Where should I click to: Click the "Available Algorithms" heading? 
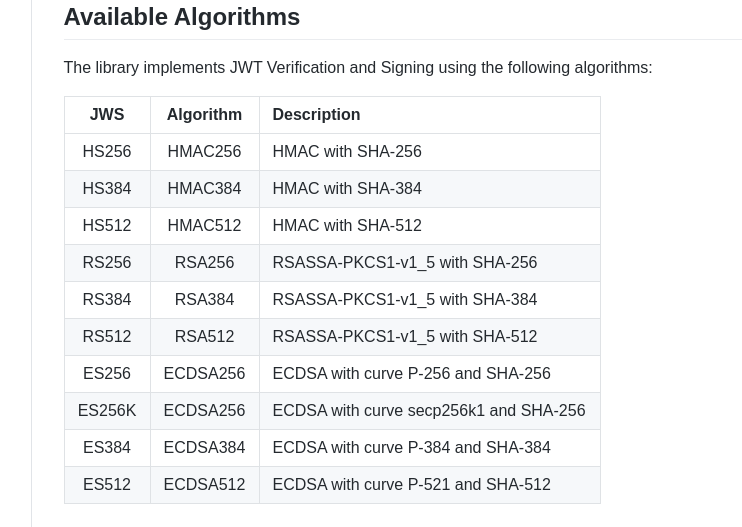[x=181, y=17]
